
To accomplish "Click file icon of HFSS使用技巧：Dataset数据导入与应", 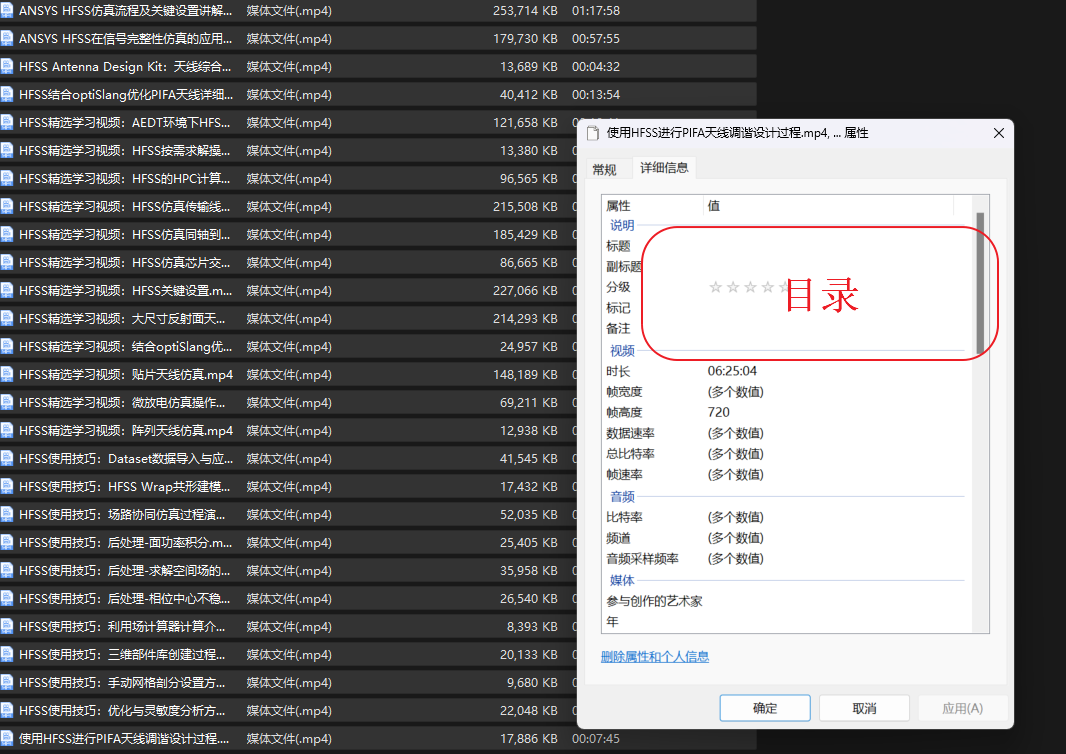I will 7,458.
